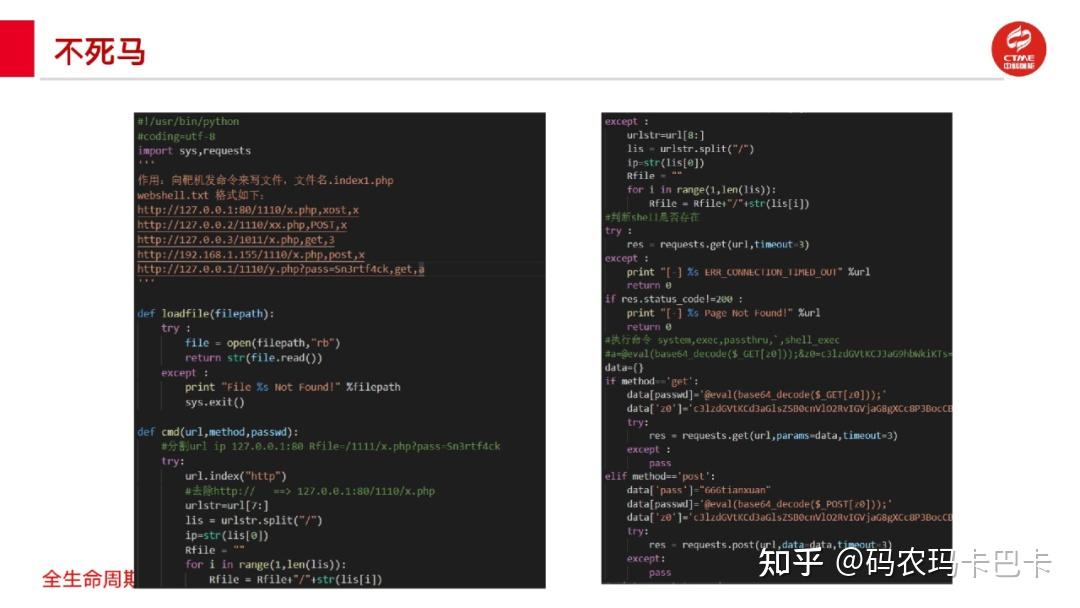Select the '666tianxuan' password assignment line
Screen dimensions: 1080x608
[x=698, y=490]
